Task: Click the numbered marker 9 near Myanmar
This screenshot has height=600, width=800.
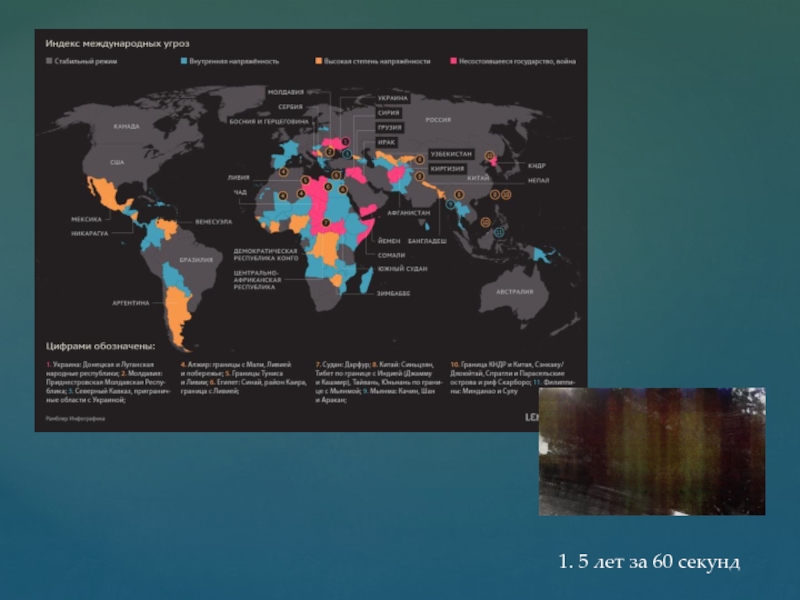Action: click(450, 204)
